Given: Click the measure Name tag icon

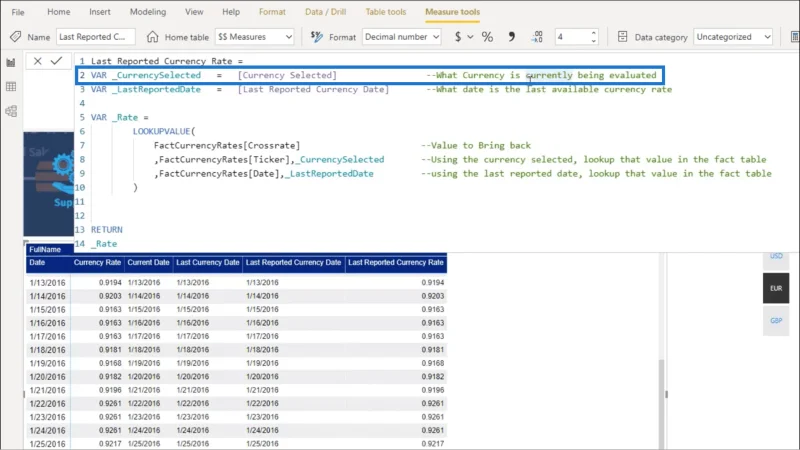Looking at the screenshot, I should 16,37.
